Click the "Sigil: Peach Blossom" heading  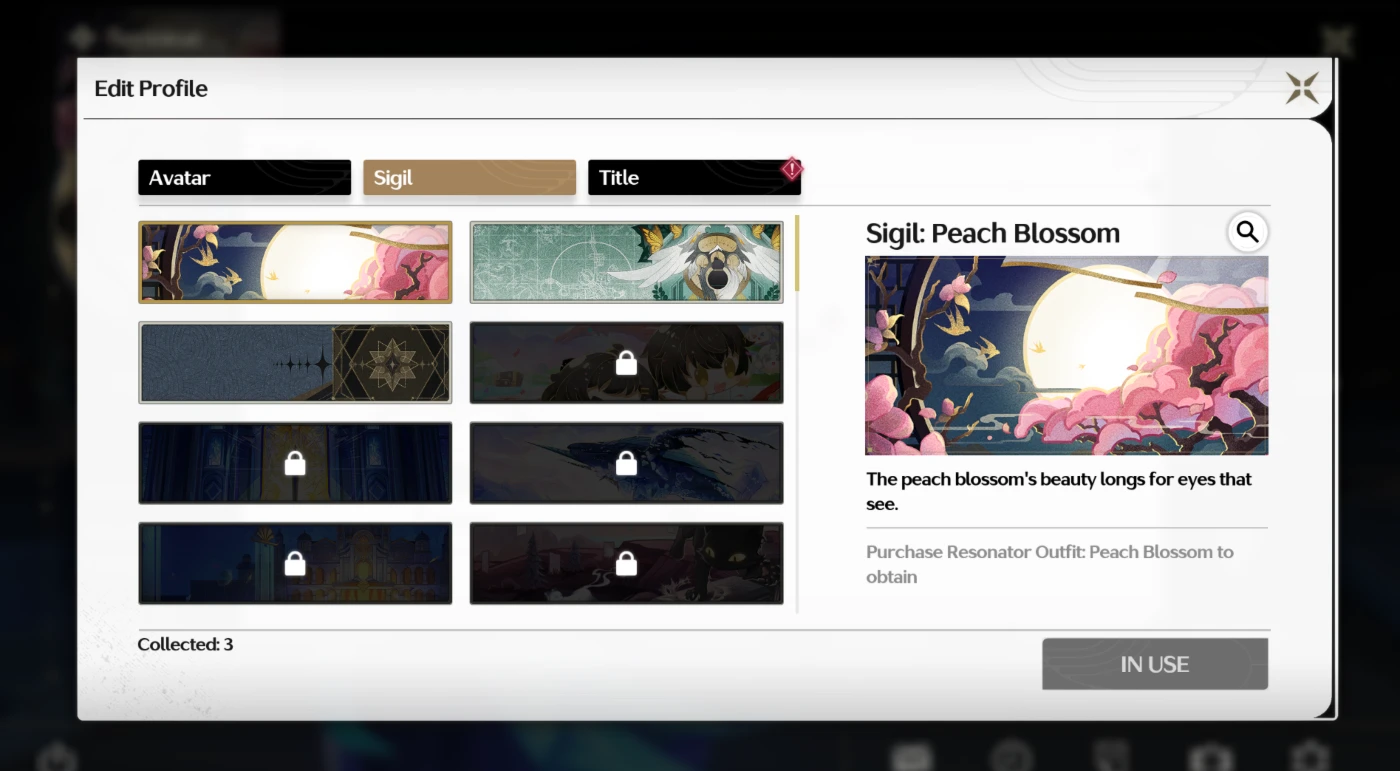[993, 233]
